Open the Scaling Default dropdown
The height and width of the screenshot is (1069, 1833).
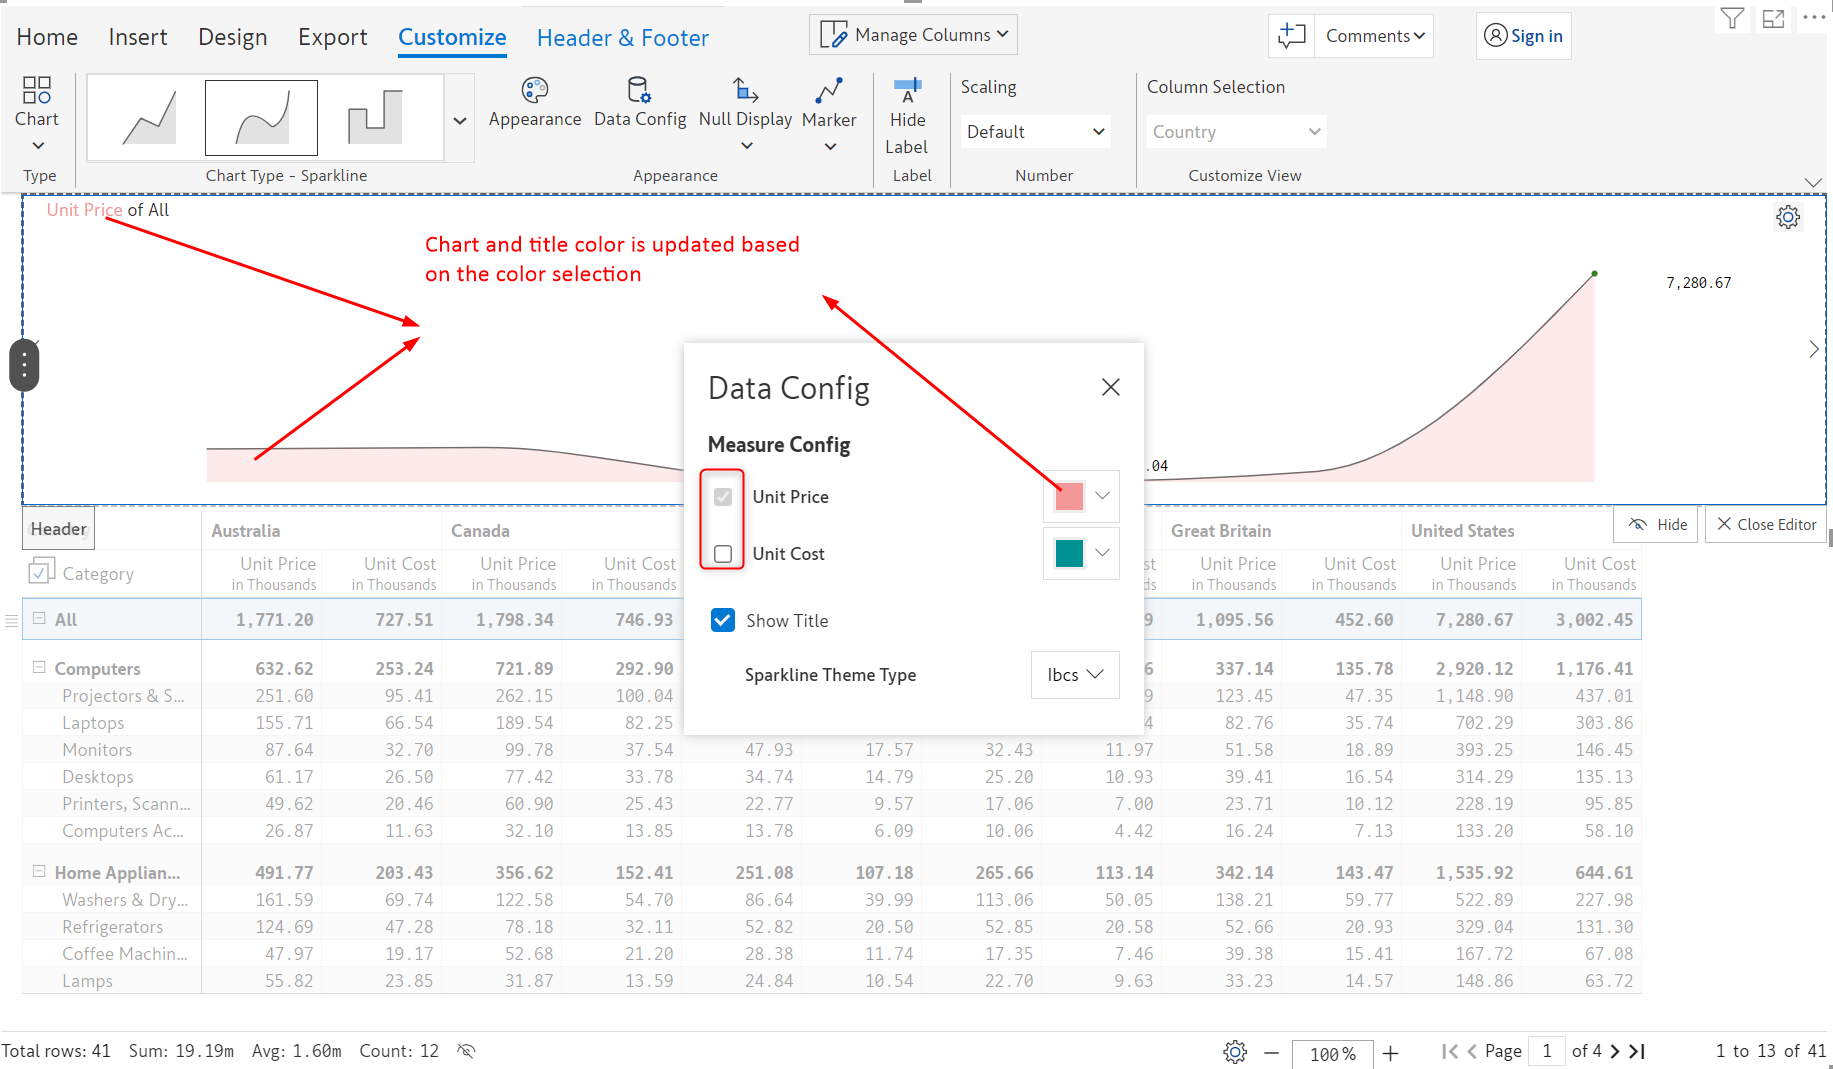1035,132
